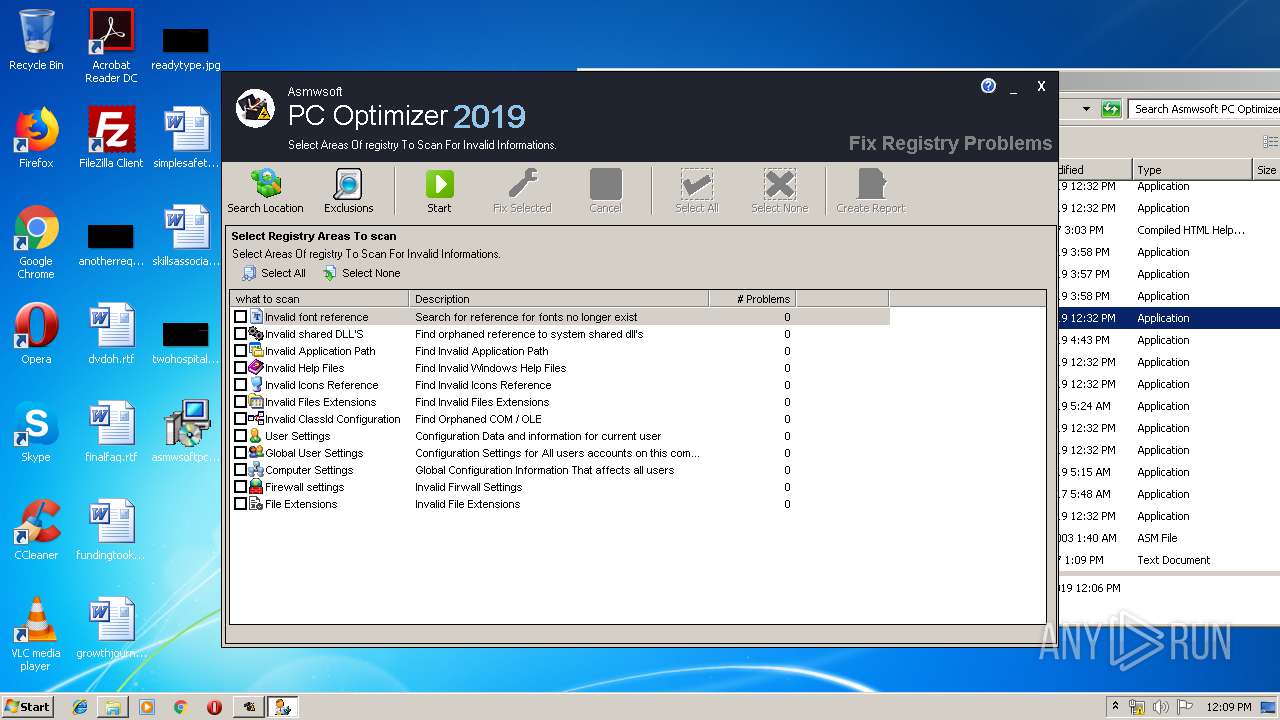Click Select All in the top toolbar
The image size is (1280, 720).
coord(696,190)
